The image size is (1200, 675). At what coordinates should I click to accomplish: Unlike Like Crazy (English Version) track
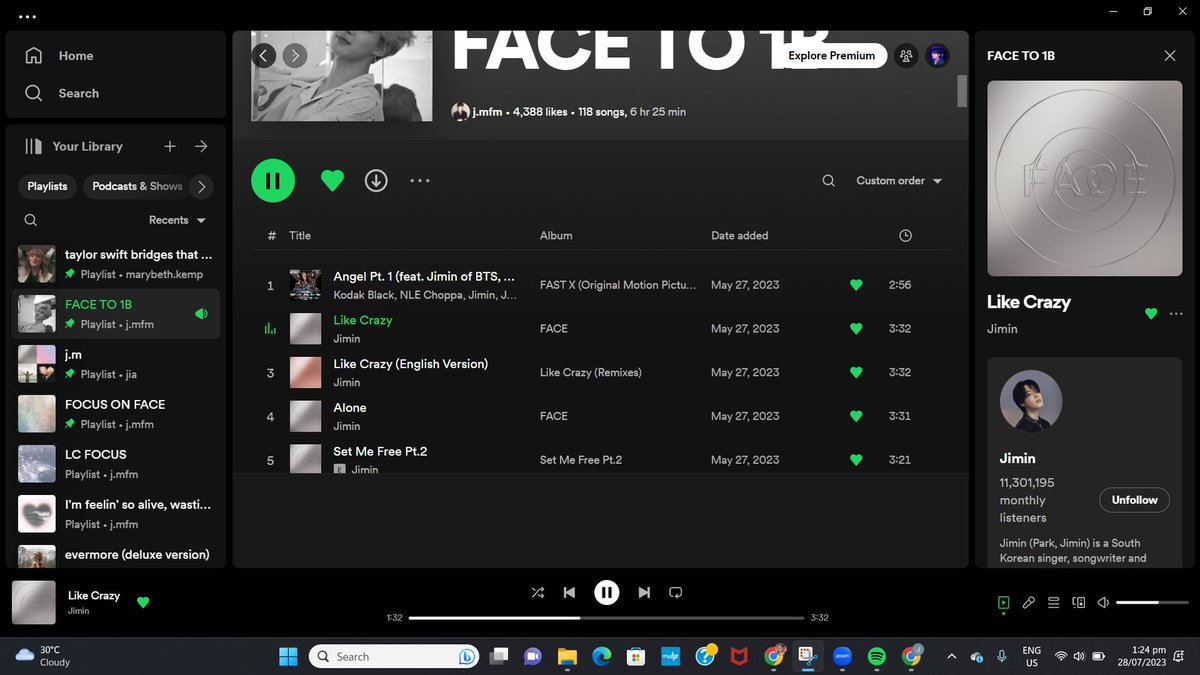[855, 372]
